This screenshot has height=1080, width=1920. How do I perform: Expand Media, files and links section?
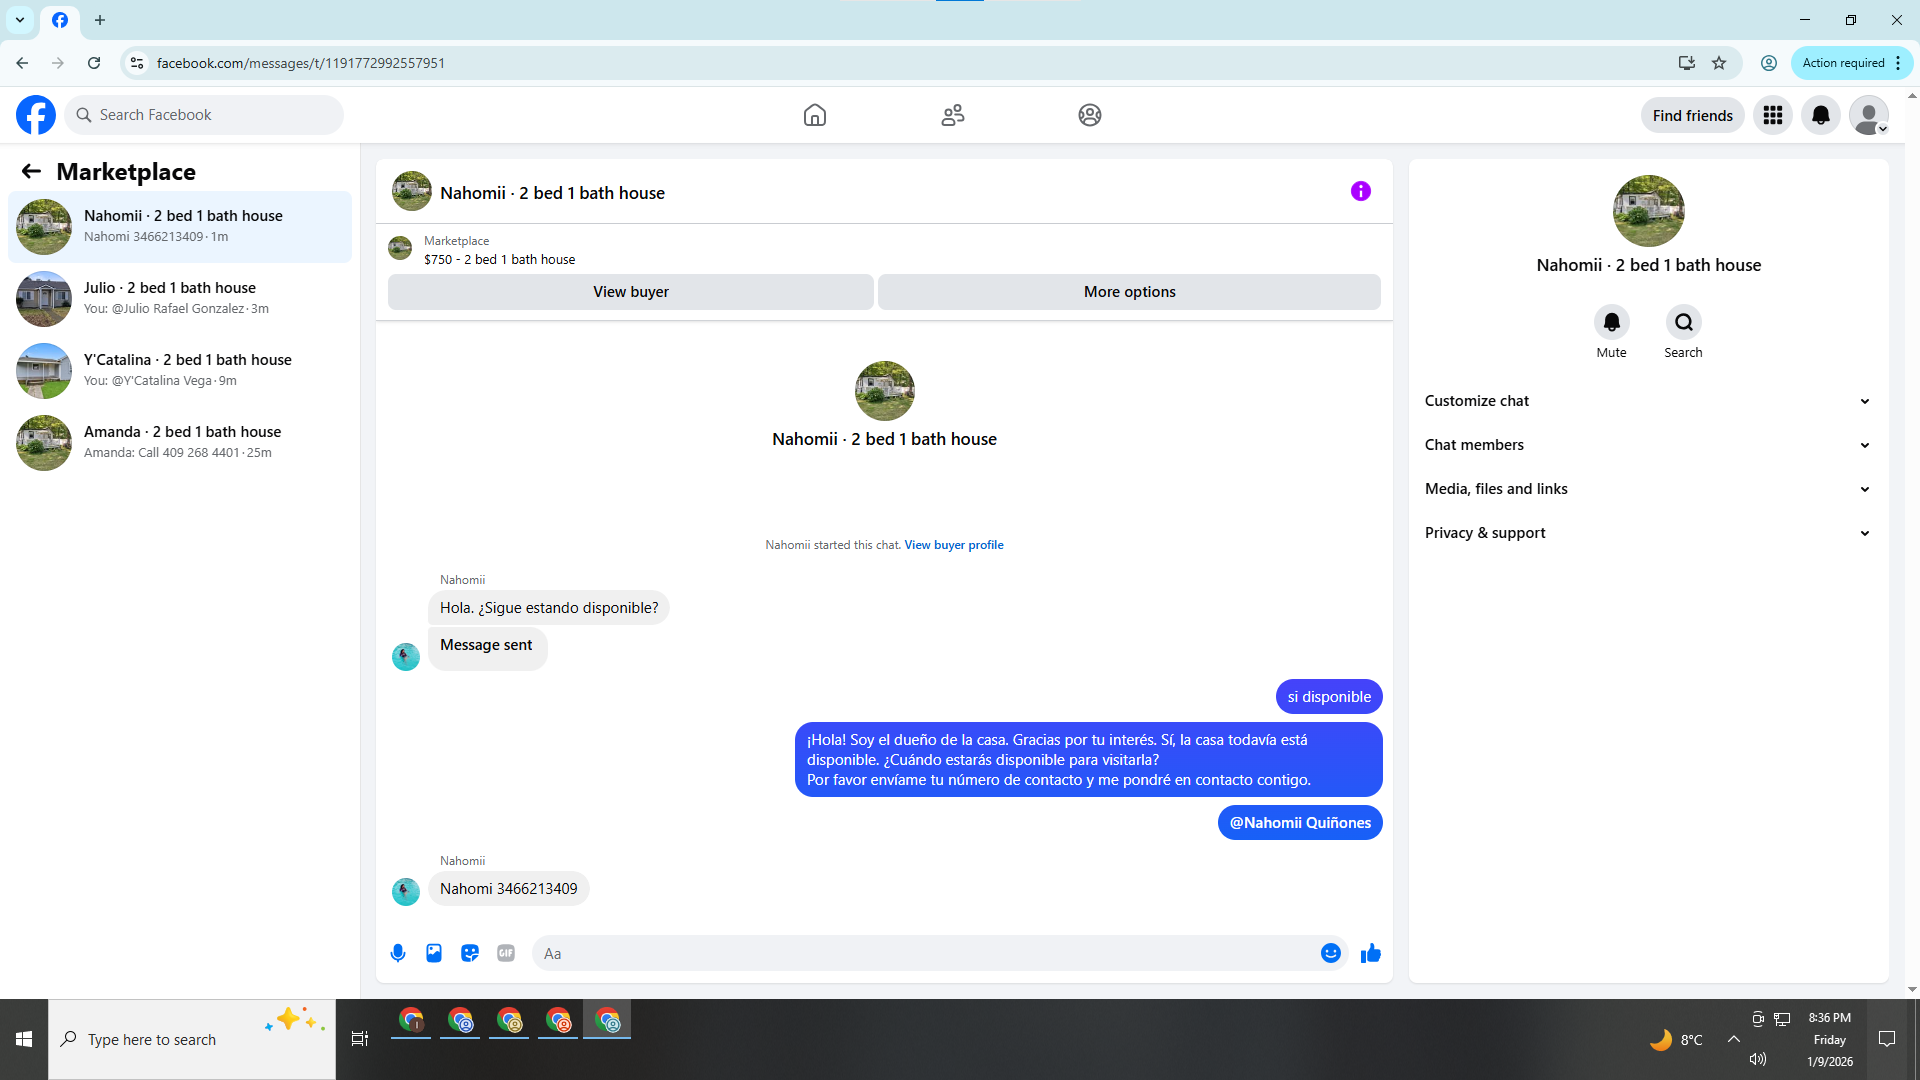pyautogui.click(x=1647, y=489)
